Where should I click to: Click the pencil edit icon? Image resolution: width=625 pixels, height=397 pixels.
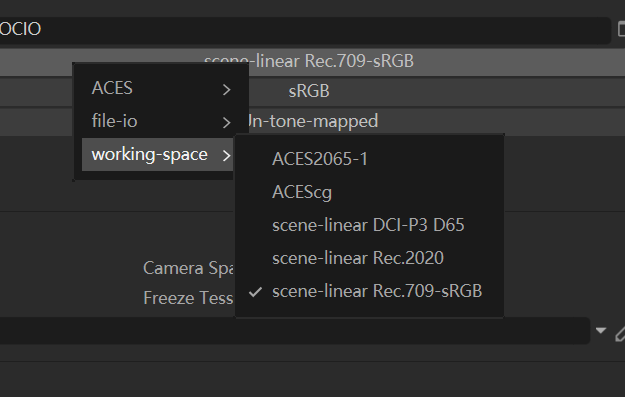[620, 333]
